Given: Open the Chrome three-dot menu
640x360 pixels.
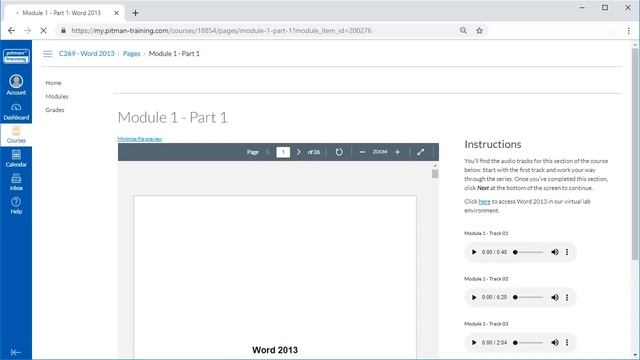Looking at the screenshot, I should [x=629, y=31].
